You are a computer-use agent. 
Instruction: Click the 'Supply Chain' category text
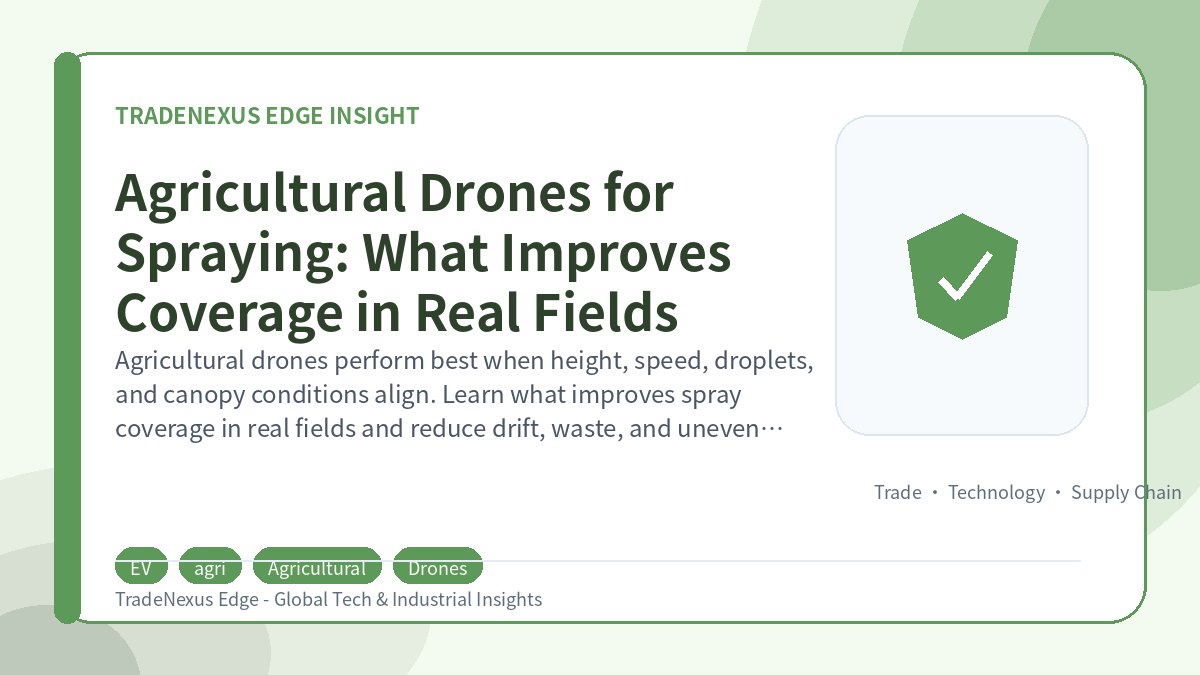[x=1126, y=492]
